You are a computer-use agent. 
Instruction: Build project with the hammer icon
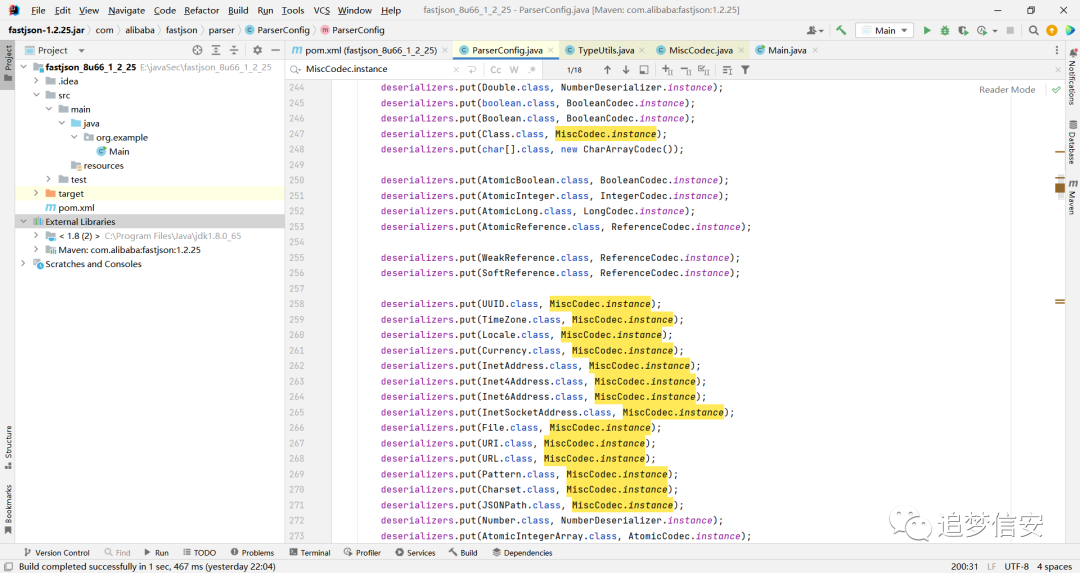click(841, 30)
